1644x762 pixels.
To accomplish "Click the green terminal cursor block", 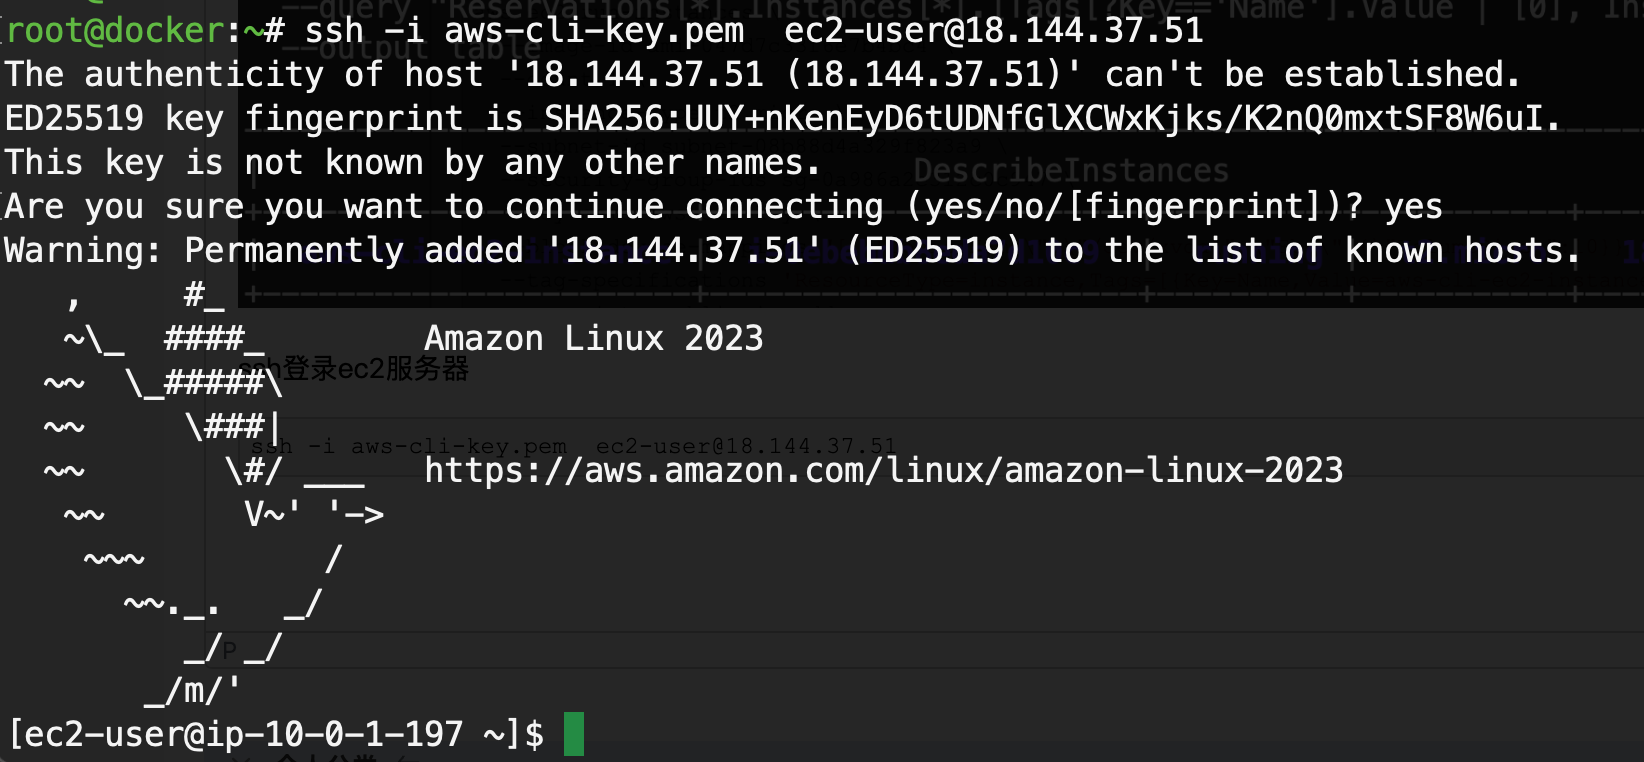I will click(x=573, y=734).
